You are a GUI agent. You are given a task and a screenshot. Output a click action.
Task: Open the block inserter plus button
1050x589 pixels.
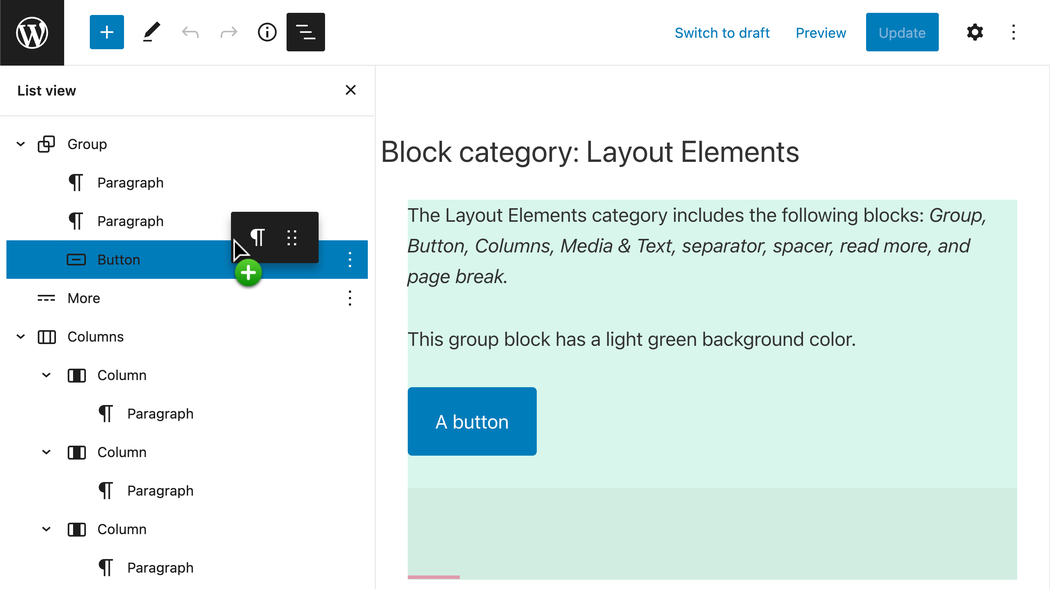(106, 32)
